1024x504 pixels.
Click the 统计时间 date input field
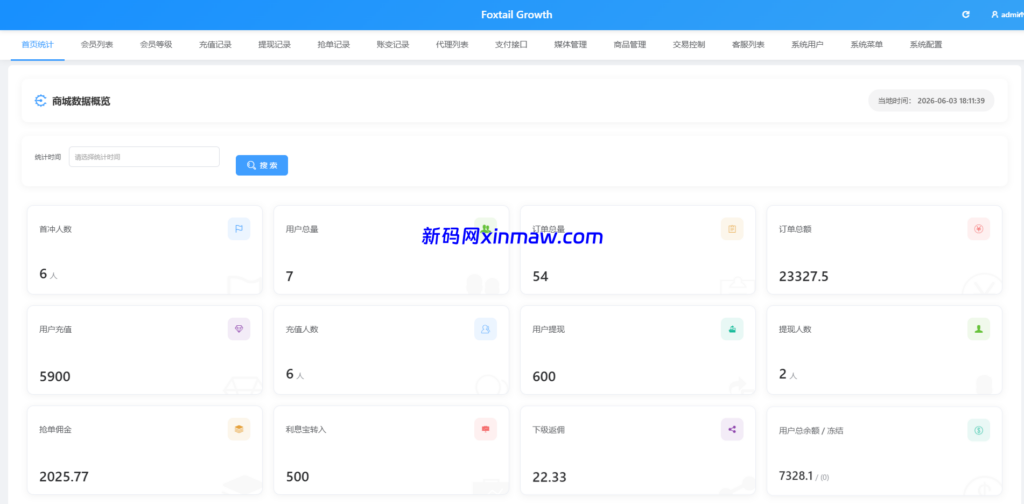click(144, 157)
